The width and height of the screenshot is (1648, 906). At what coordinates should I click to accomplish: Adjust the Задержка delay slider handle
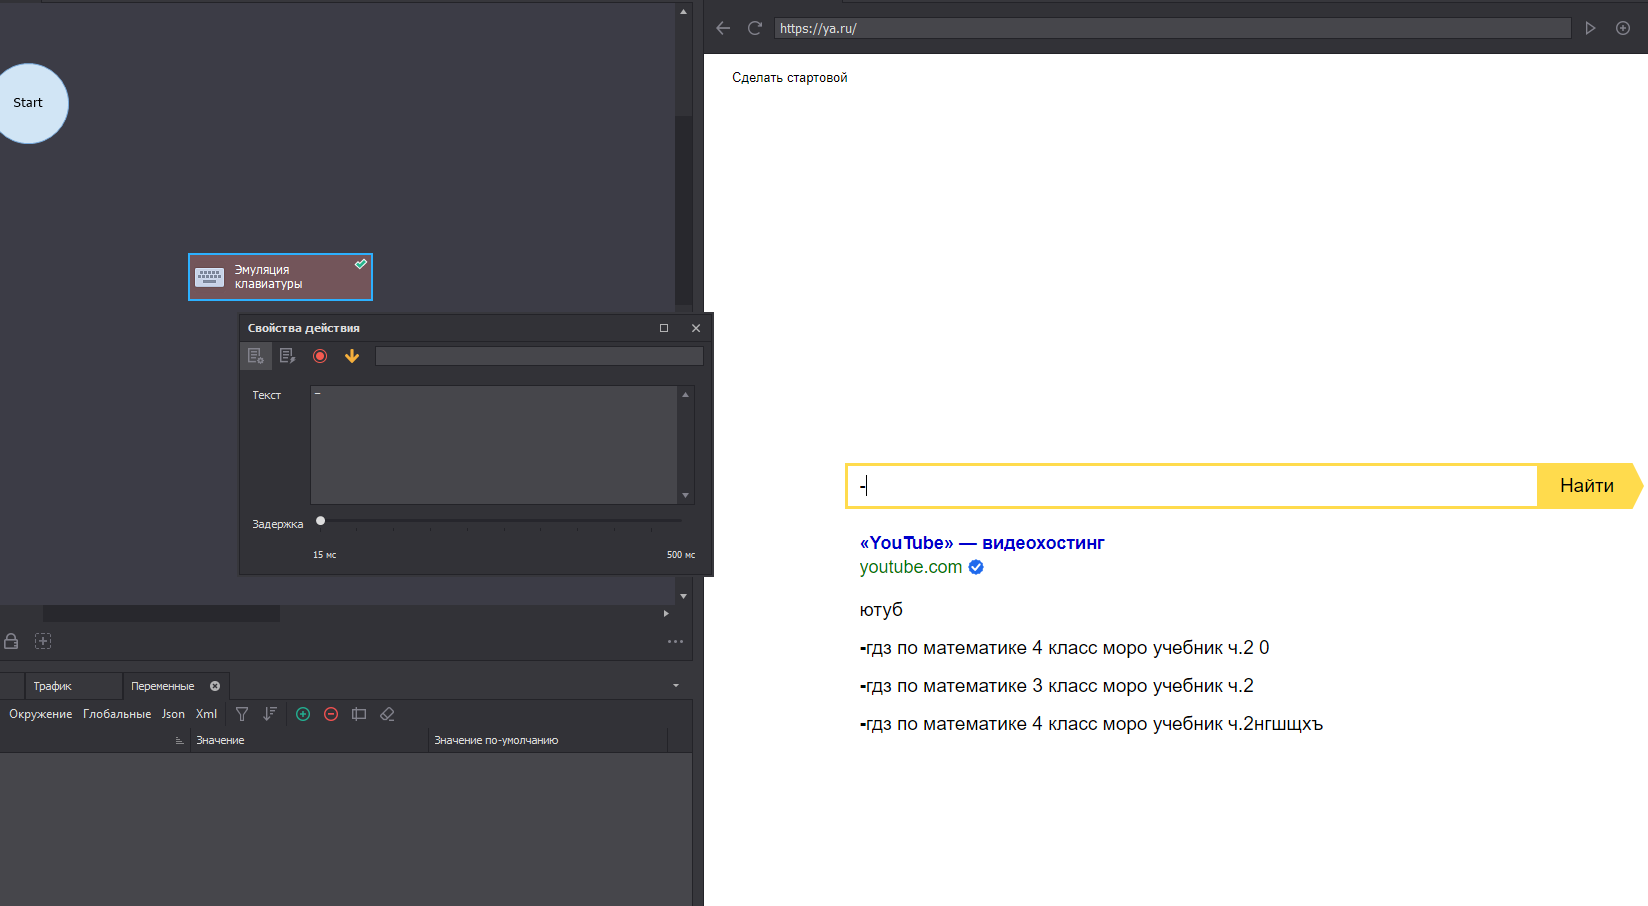point(320,520)
